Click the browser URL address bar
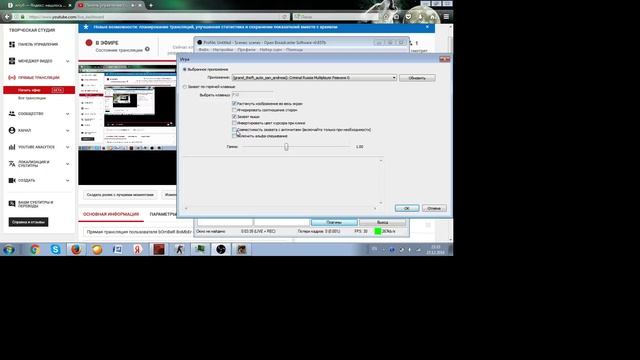The height and width of the screenshot is (360, 640). coord(151,17)
